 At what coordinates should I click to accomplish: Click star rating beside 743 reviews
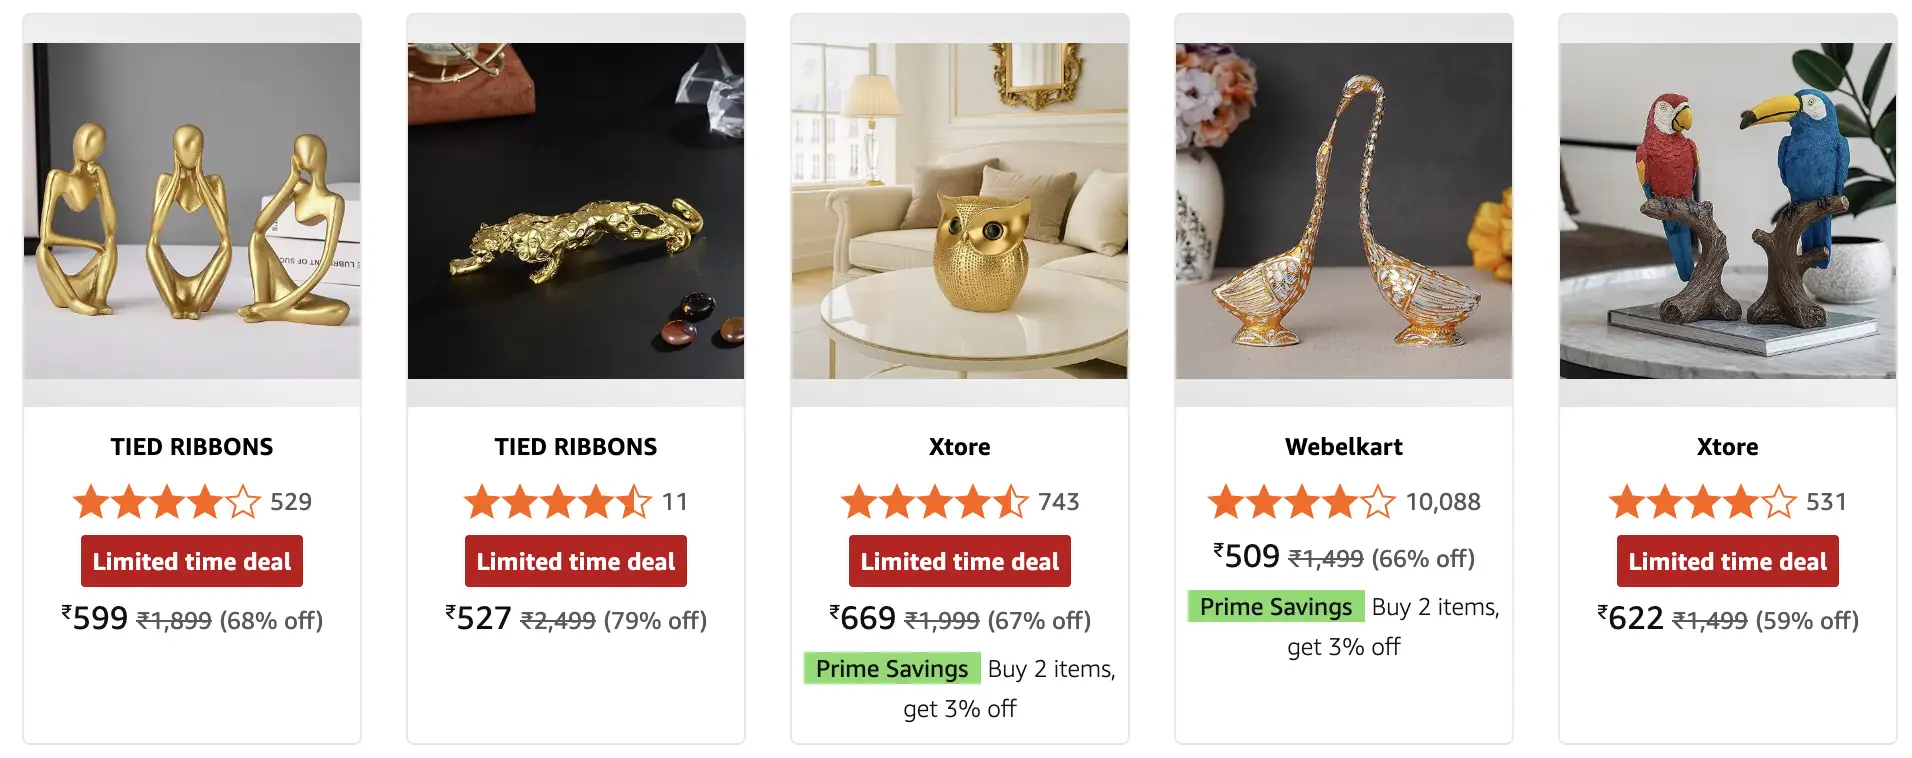coord(934,501)
